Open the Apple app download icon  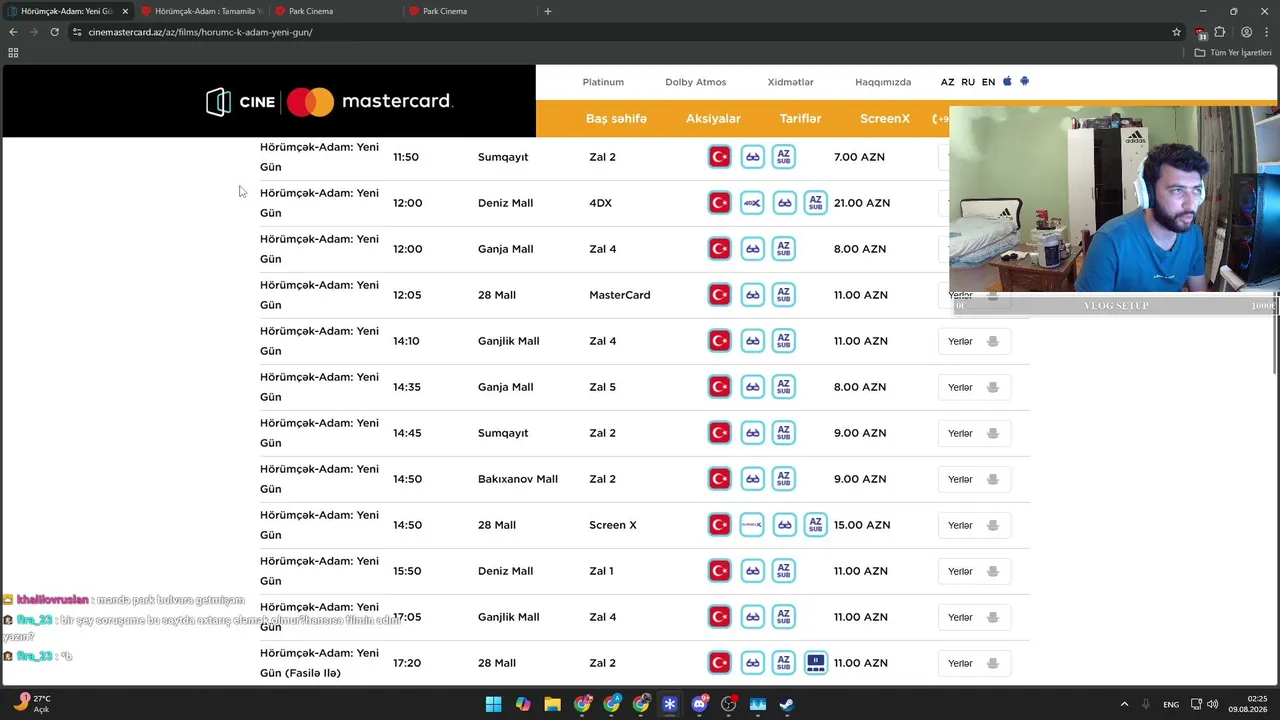[1007, 82]
